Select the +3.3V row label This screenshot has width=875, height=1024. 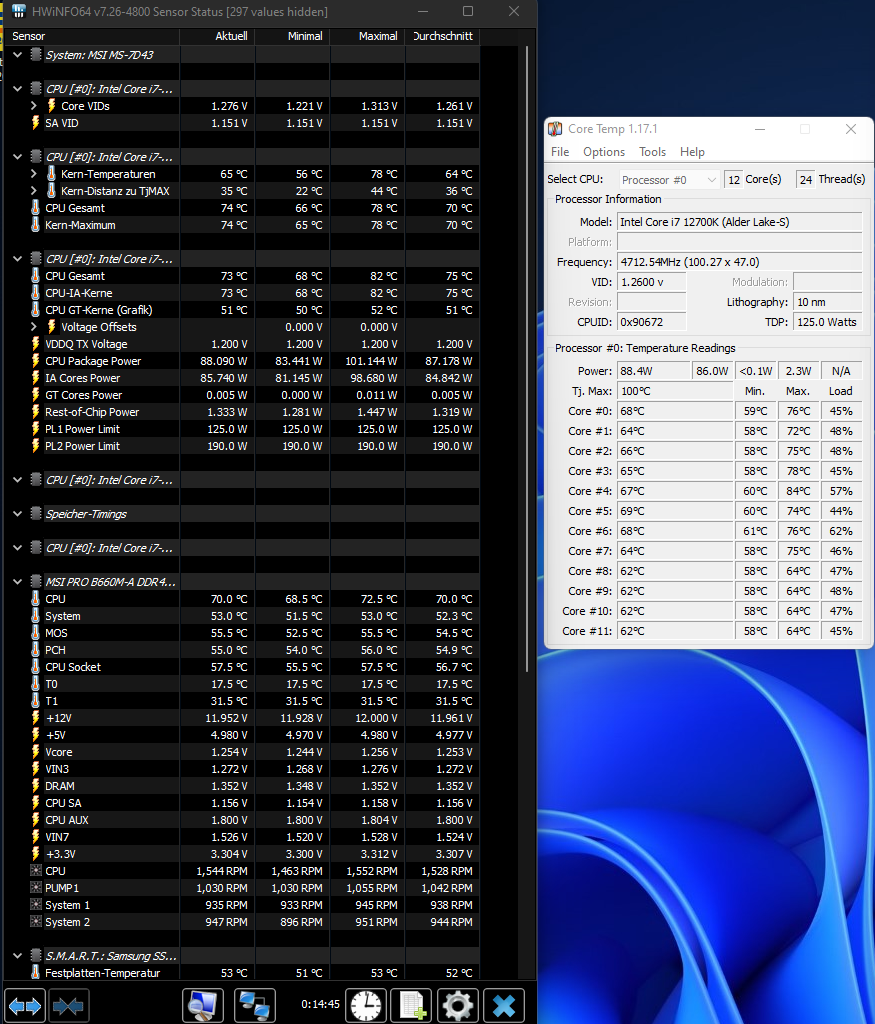point(61,854)
